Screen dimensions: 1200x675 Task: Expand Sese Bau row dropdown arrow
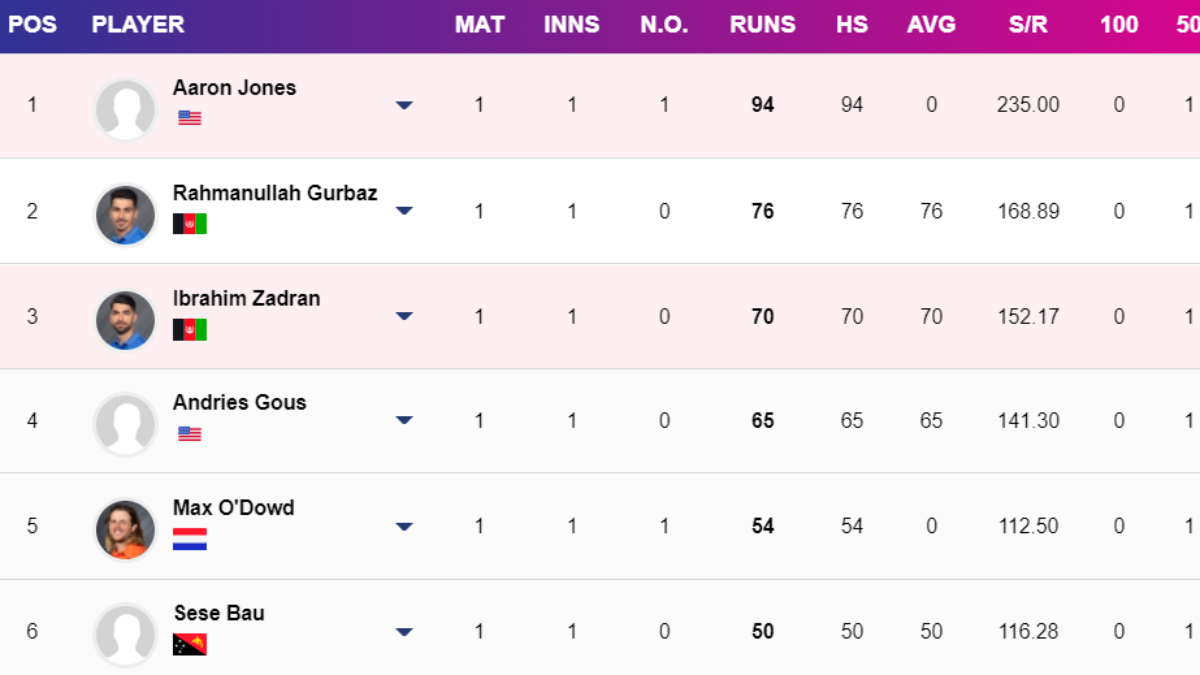click(x=404, y=632)
